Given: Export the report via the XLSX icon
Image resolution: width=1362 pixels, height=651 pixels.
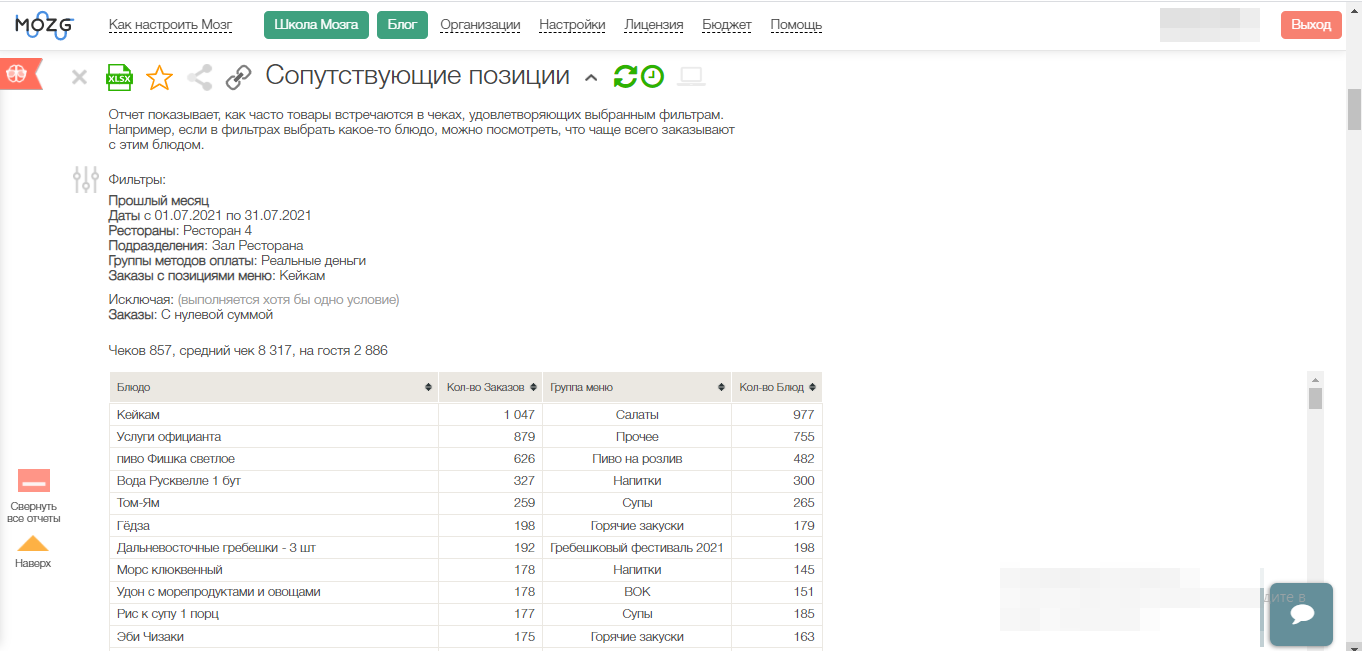Looking at the screenshot, I should (x=119, y=77).
